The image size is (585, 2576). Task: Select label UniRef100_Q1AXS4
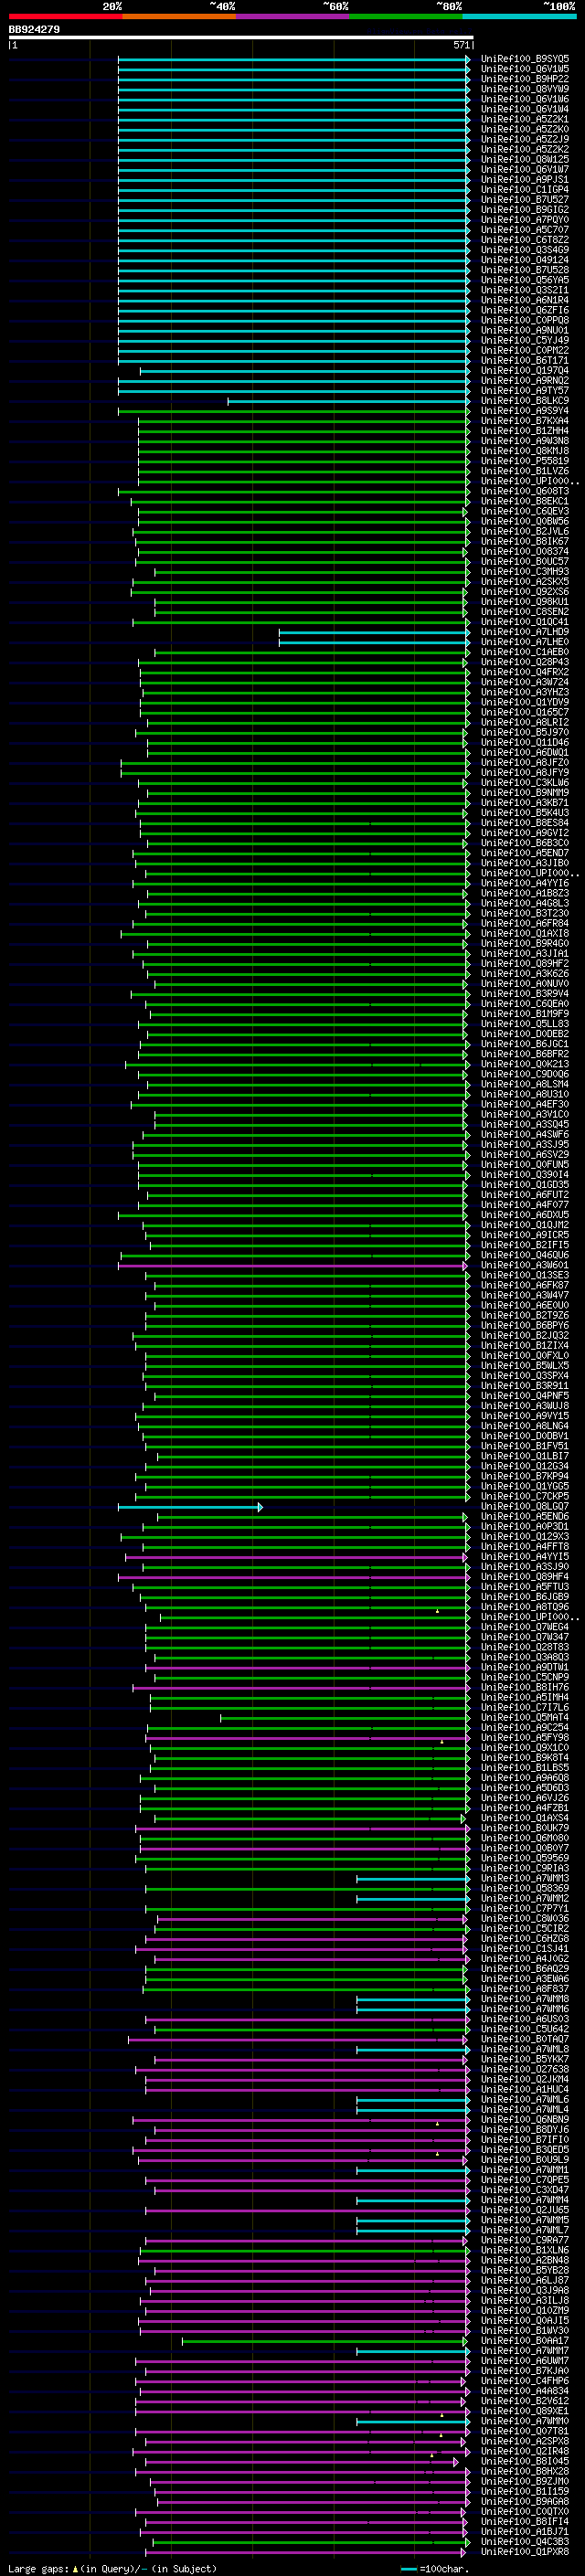pyautogui.click(x=525, y=1818)
